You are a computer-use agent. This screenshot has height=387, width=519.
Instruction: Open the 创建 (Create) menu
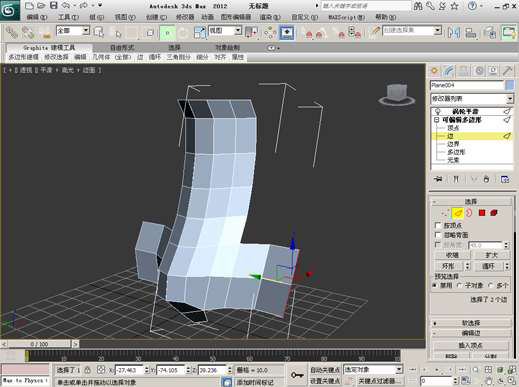[156, 17]
